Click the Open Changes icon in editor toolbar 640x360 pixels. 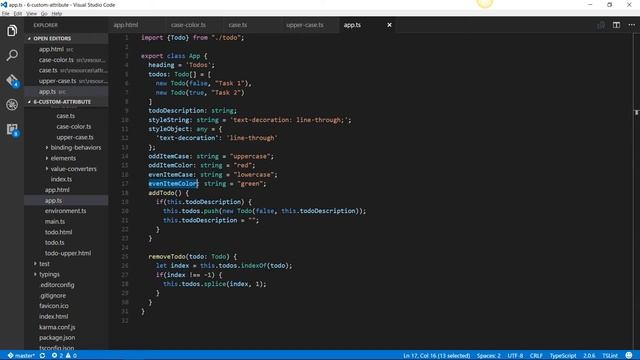[x=600, y=25]
